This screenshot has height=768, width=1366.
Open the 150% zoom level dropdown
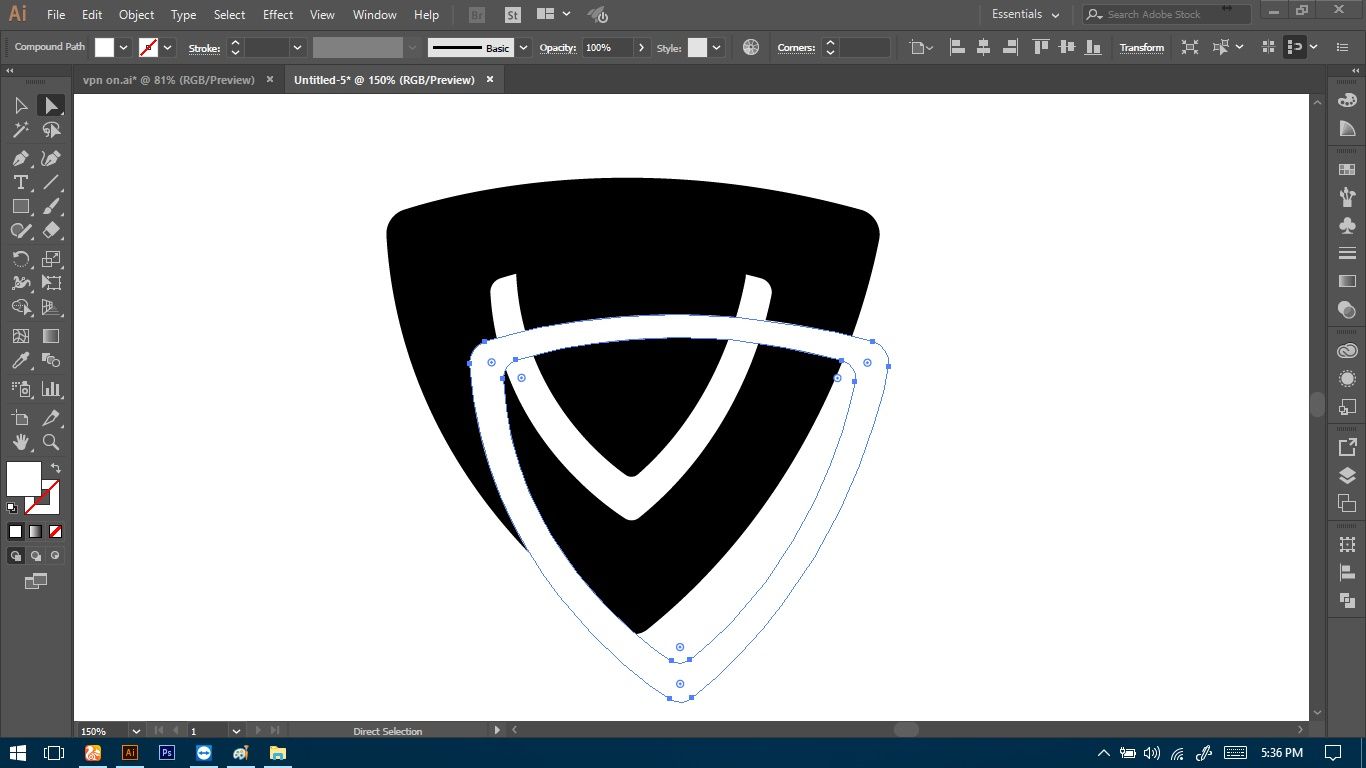(x=137, y=731)
